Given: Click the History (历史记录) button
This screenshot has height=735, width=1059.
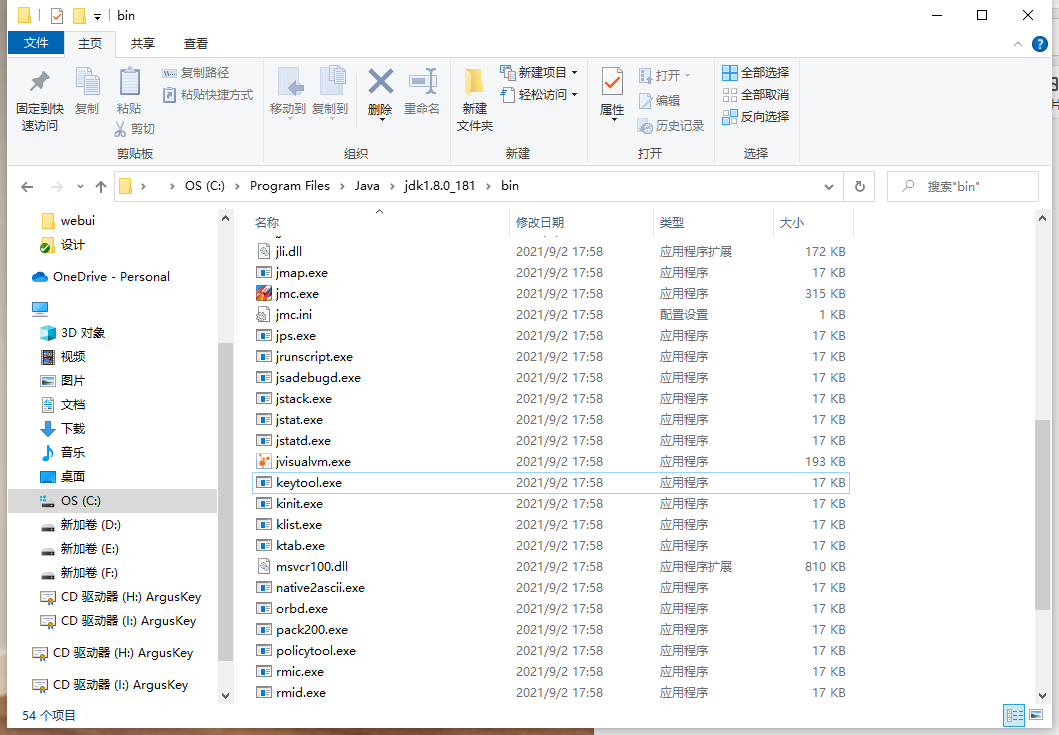Looking at the screenshot, I should [x=671, y=126].
